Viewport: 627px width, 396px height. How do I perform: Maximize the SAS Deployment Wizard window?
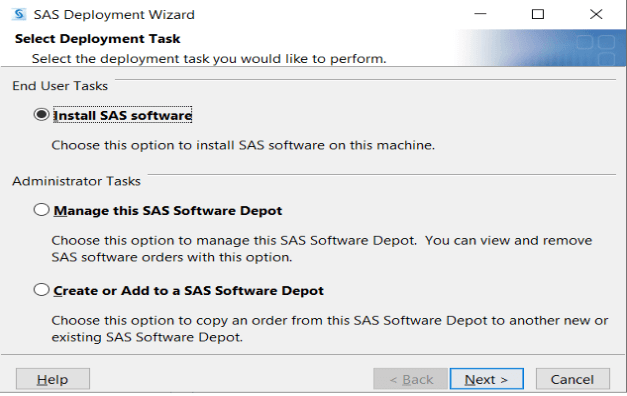538,14
